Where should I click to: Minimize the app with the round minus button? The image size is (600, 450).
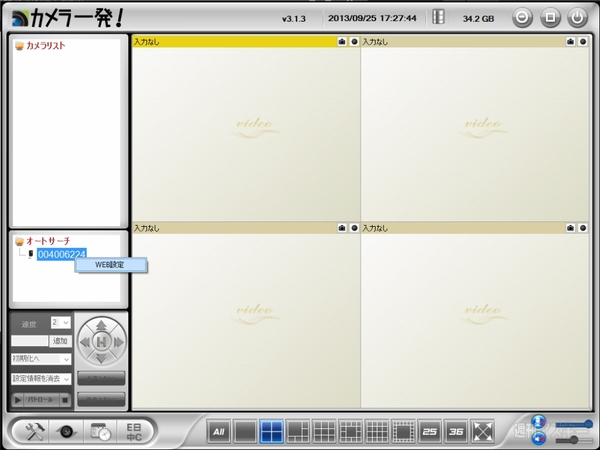pyautogui.click(x=522, y=18)
